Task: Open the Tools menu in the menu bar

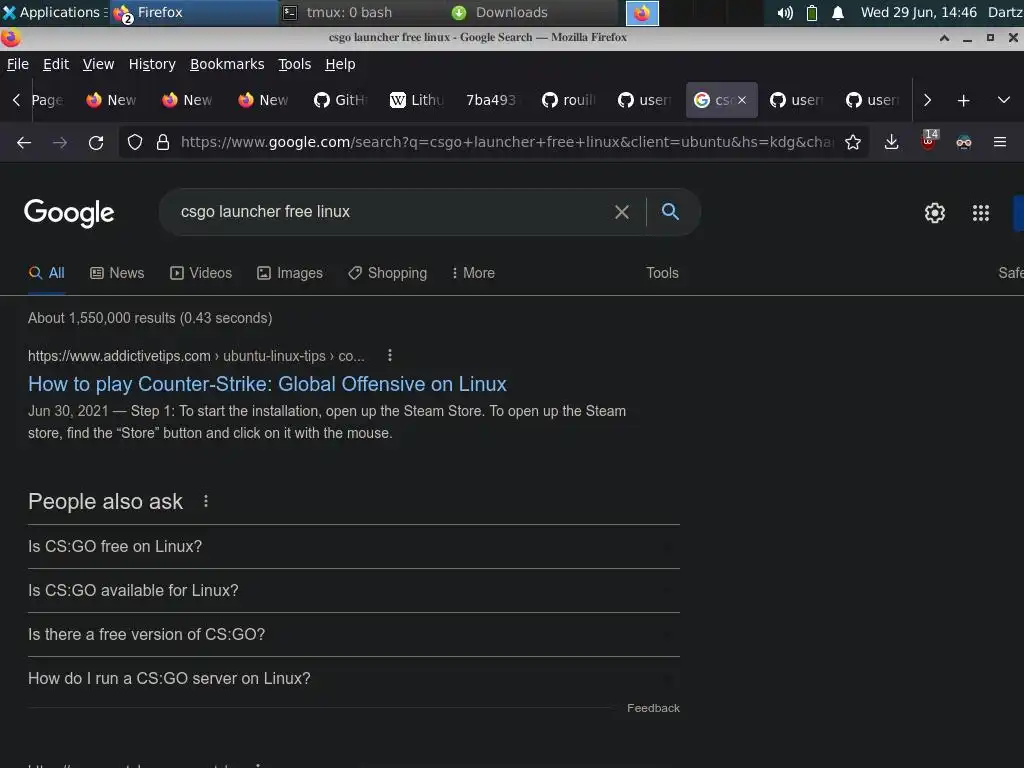Action: 295,64
